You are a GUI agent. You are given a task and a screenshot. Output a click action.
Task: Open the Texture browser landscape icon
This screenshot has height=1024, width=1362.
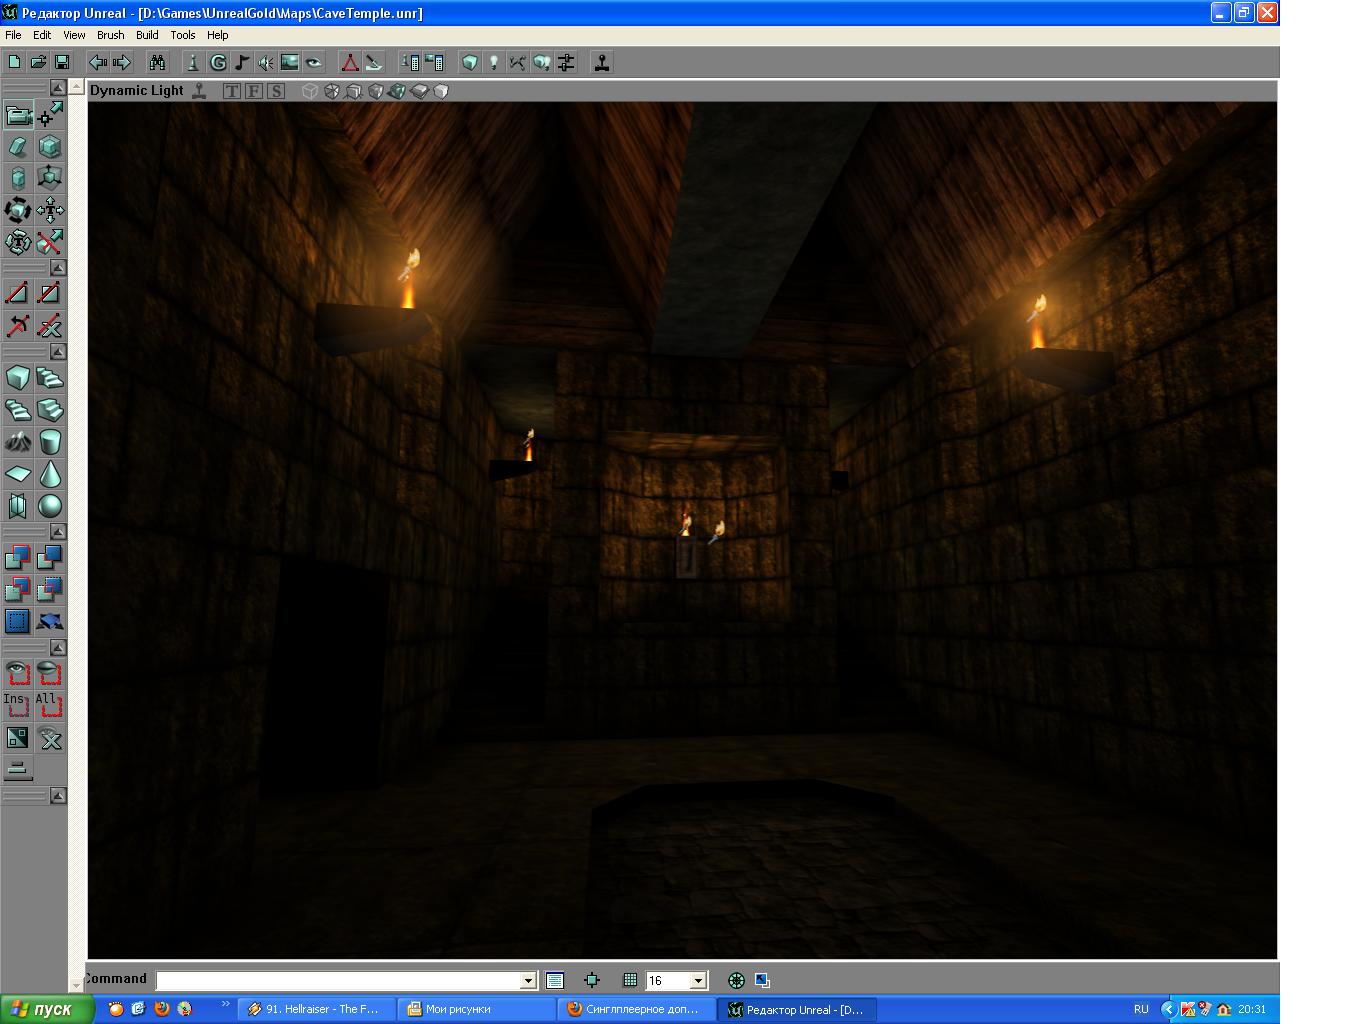[x=289, y=62]
